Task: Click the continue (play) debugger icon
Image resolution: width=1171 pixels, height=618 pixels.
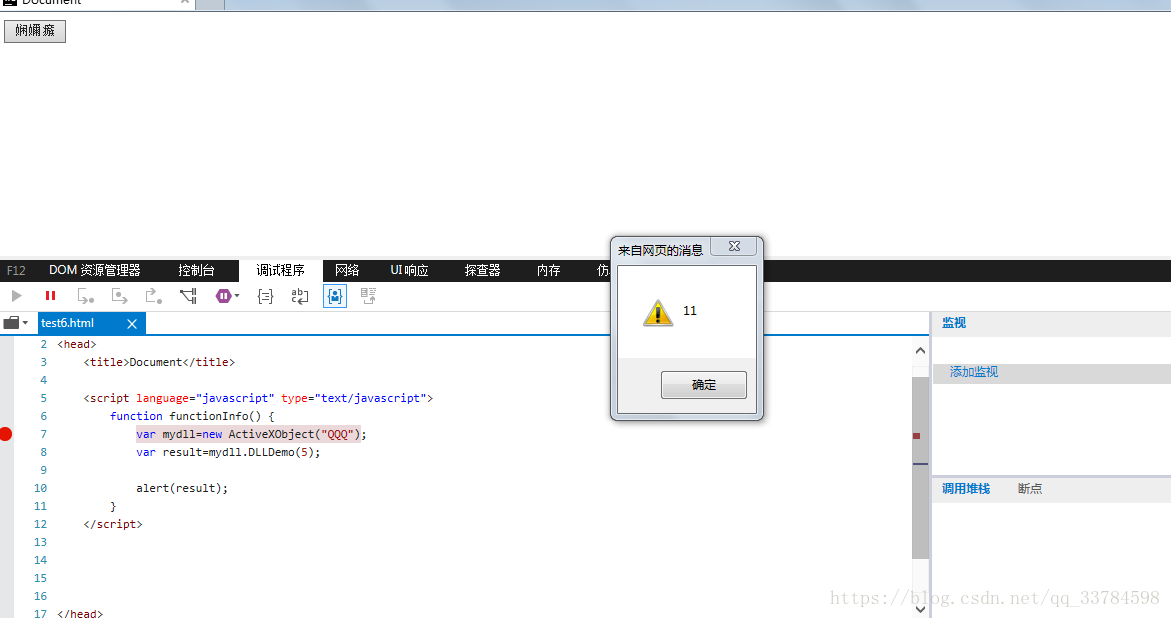Action: click(16, 296)
